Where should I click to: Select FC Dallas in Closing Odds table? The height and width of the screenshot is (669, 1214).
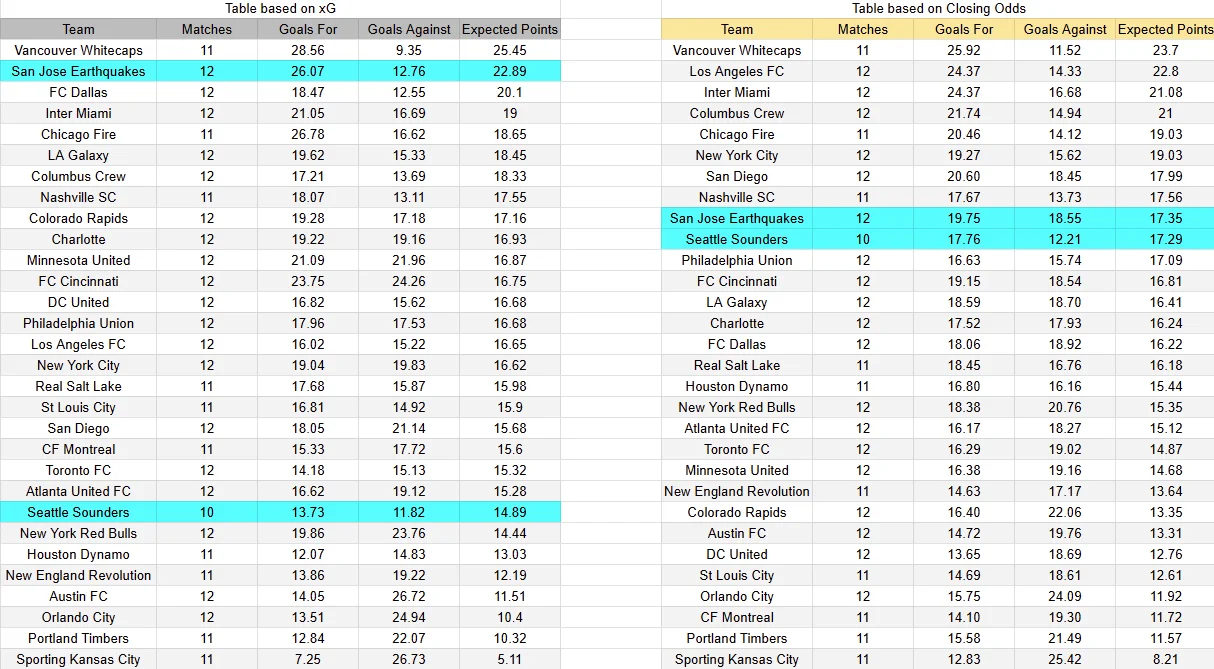(x=737, y=344)
